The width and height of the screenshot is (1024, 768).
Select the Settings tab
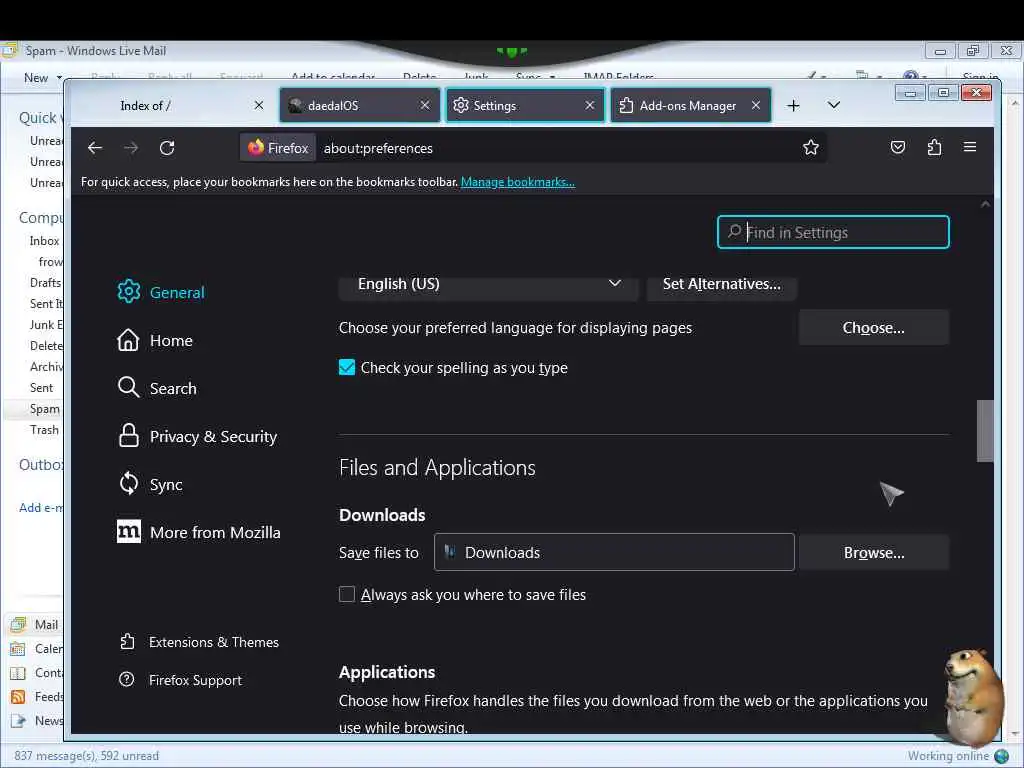(x=525, y=105)
